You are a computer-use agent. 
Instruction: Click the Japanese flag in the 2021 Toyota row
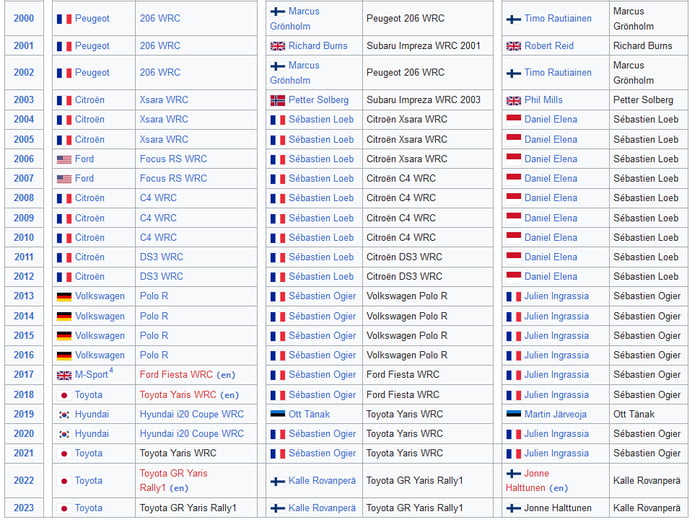[64, 454]
